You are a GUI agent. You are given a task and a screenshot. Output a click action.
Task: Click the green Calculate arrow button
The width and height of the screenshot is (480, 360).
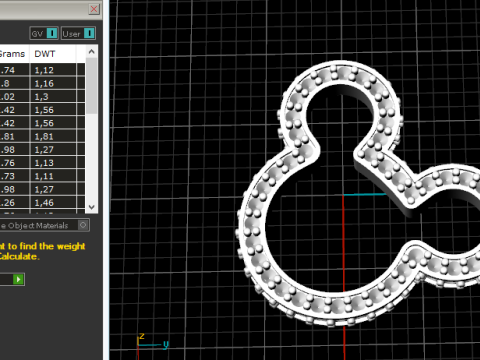coord(18,279)
